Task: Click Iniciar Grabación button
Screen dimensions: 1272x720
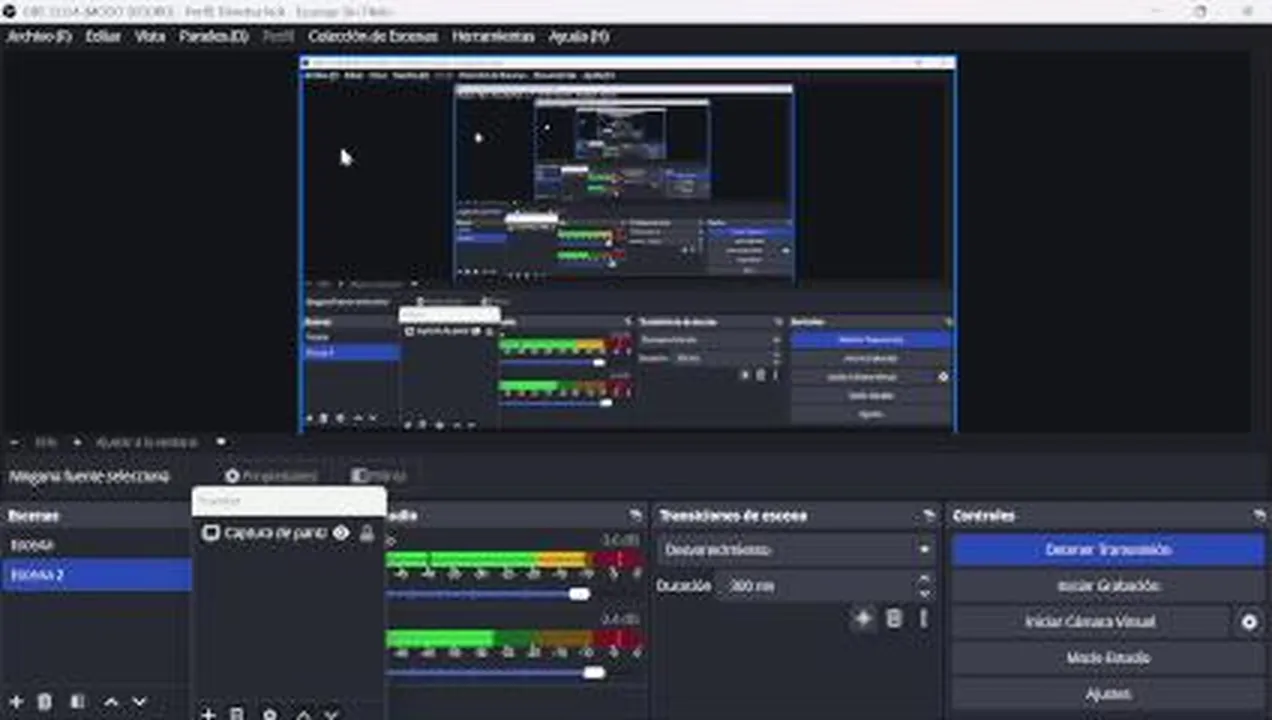Action: click(1108, 586)
